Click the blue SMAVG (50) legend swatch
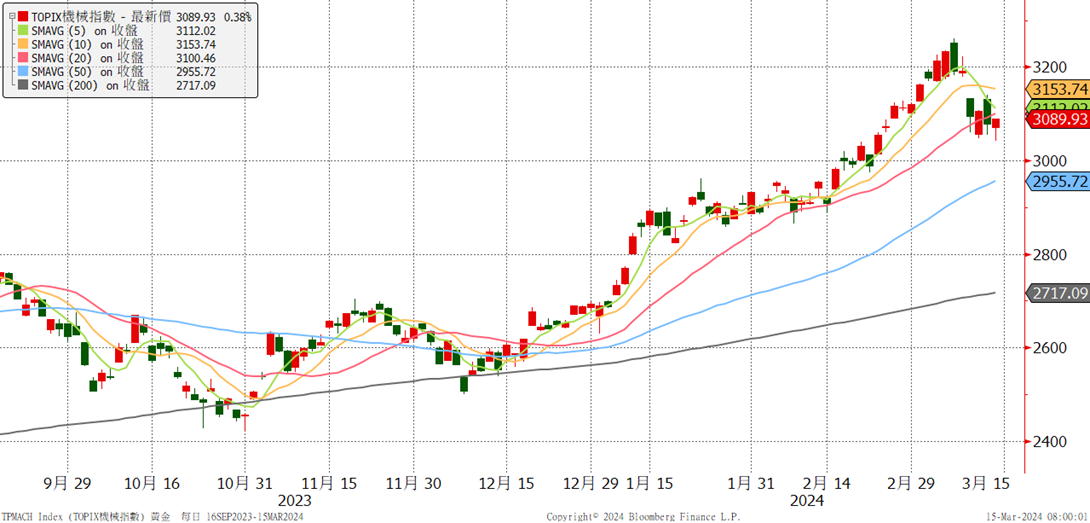This screenshot has height=523, width=1090. (x=24, y=72)
